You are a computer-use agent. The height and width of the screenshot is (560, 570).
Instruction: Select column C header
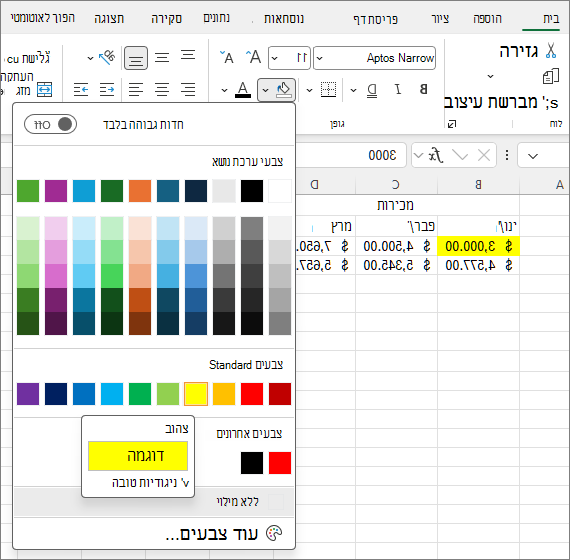pos(396,185)
